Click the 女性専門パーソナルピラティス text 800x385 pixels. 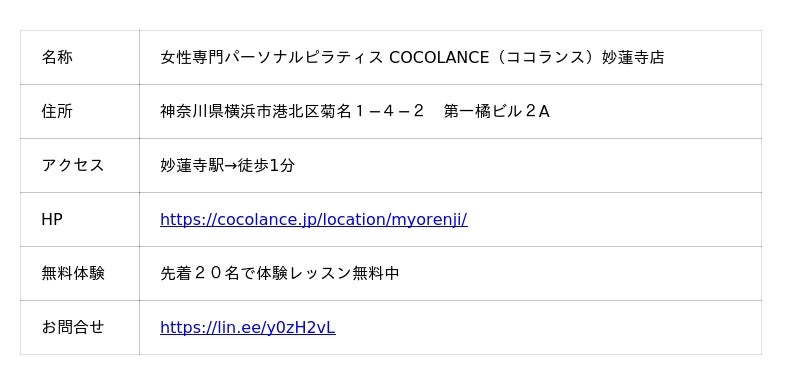tap(271, 57)
